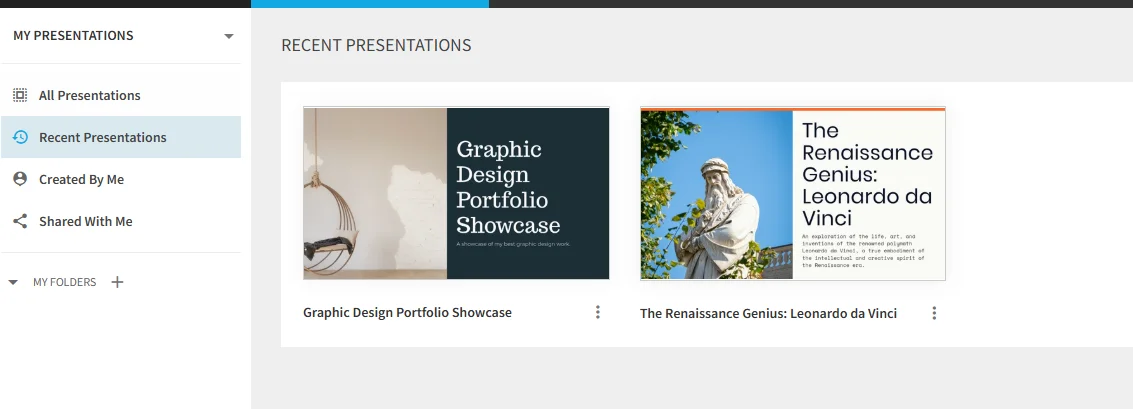Click the Recent Presentations page heading
Image resolution: width=1133 pixels, height=409 pixels.
(376, 45)
